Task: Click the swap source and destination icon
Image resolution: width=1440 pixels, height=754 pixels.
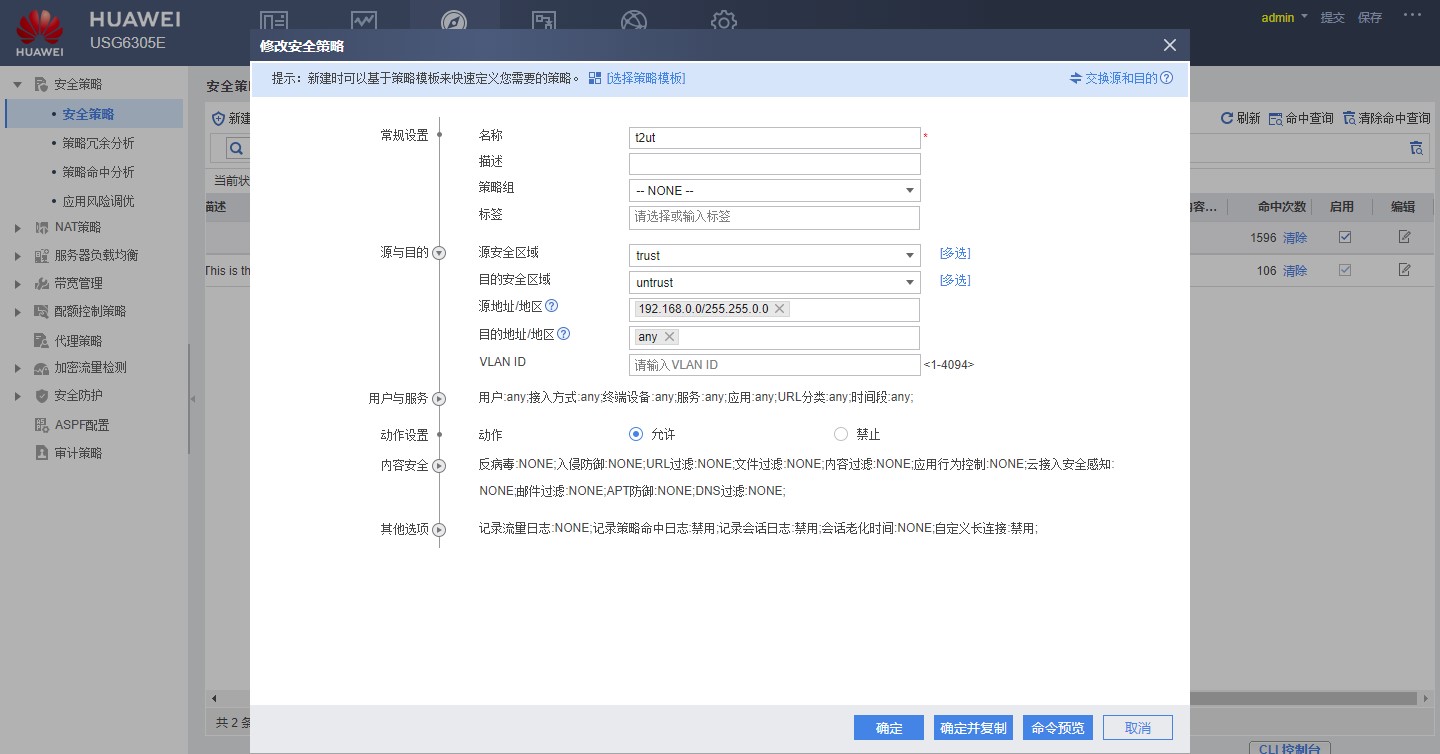Action: coord(1076,78)
